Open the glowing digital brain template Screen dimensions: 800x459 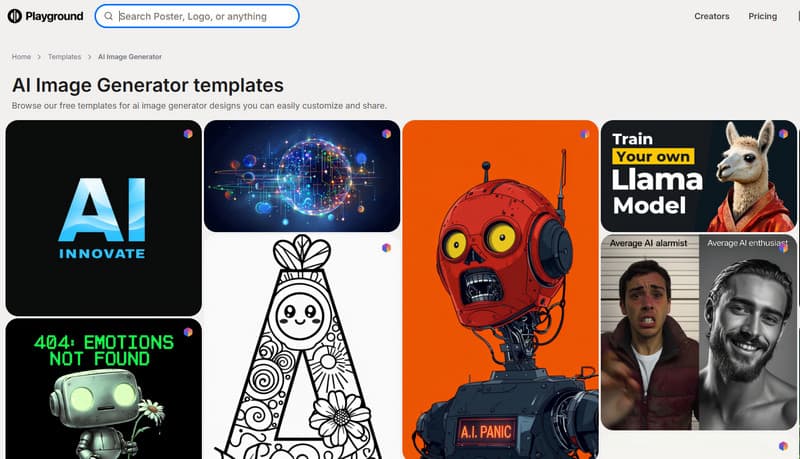(x=301, y=178)
